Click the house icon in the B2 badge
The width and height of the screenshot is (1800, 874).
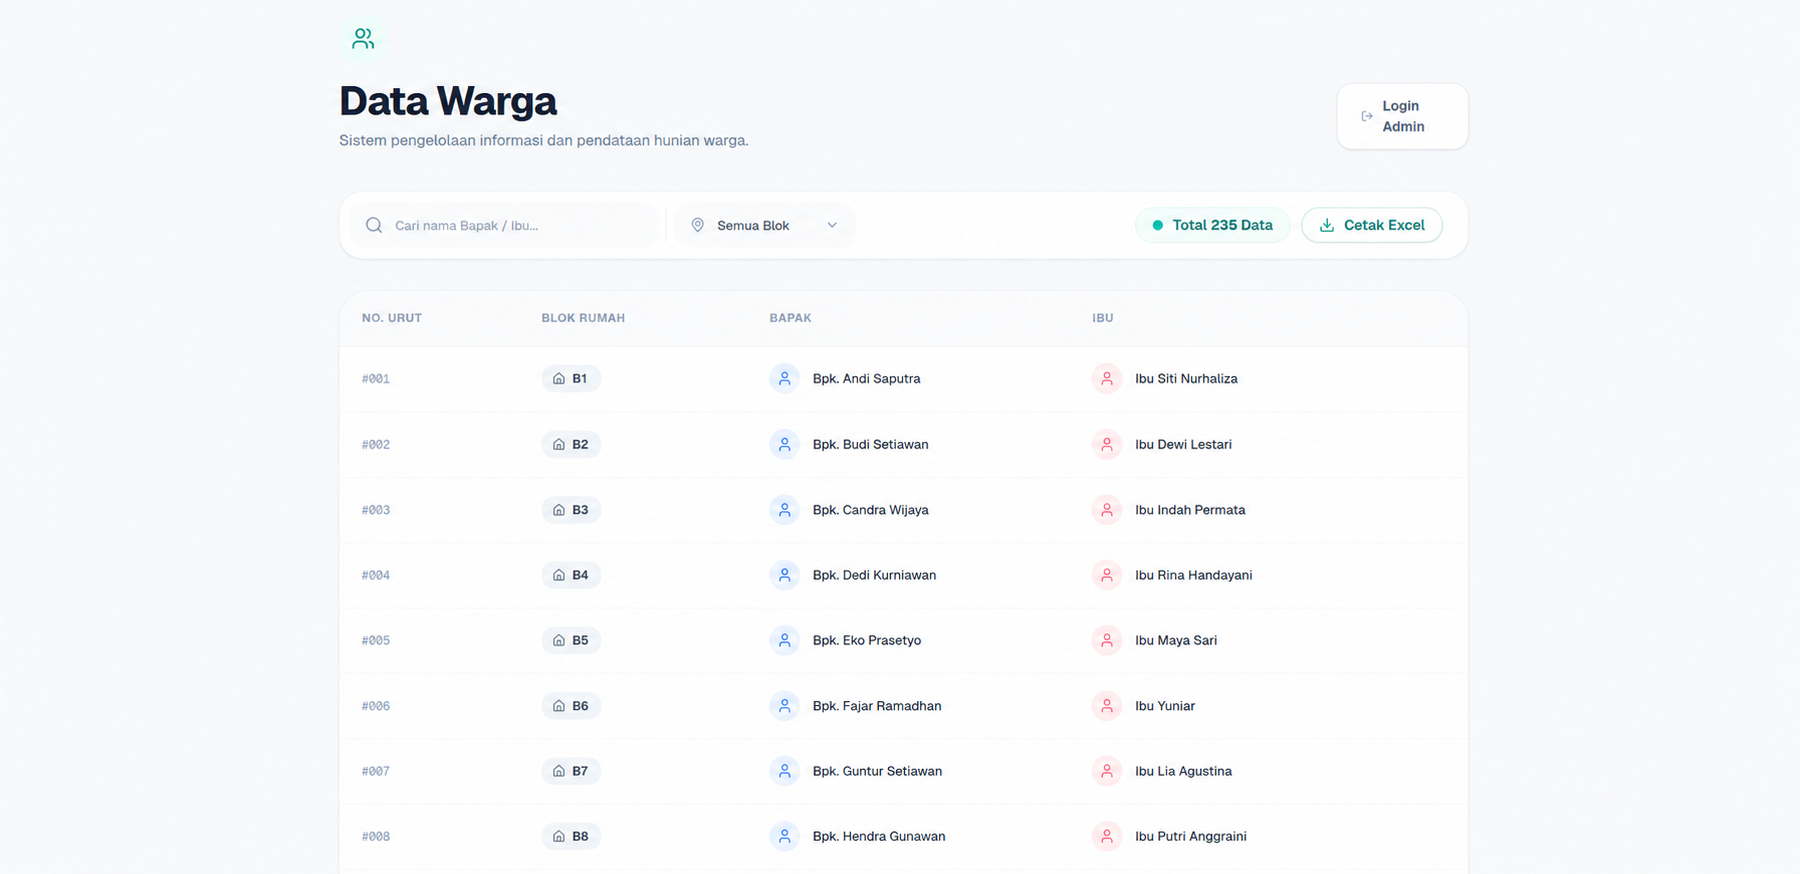(559, 444)
